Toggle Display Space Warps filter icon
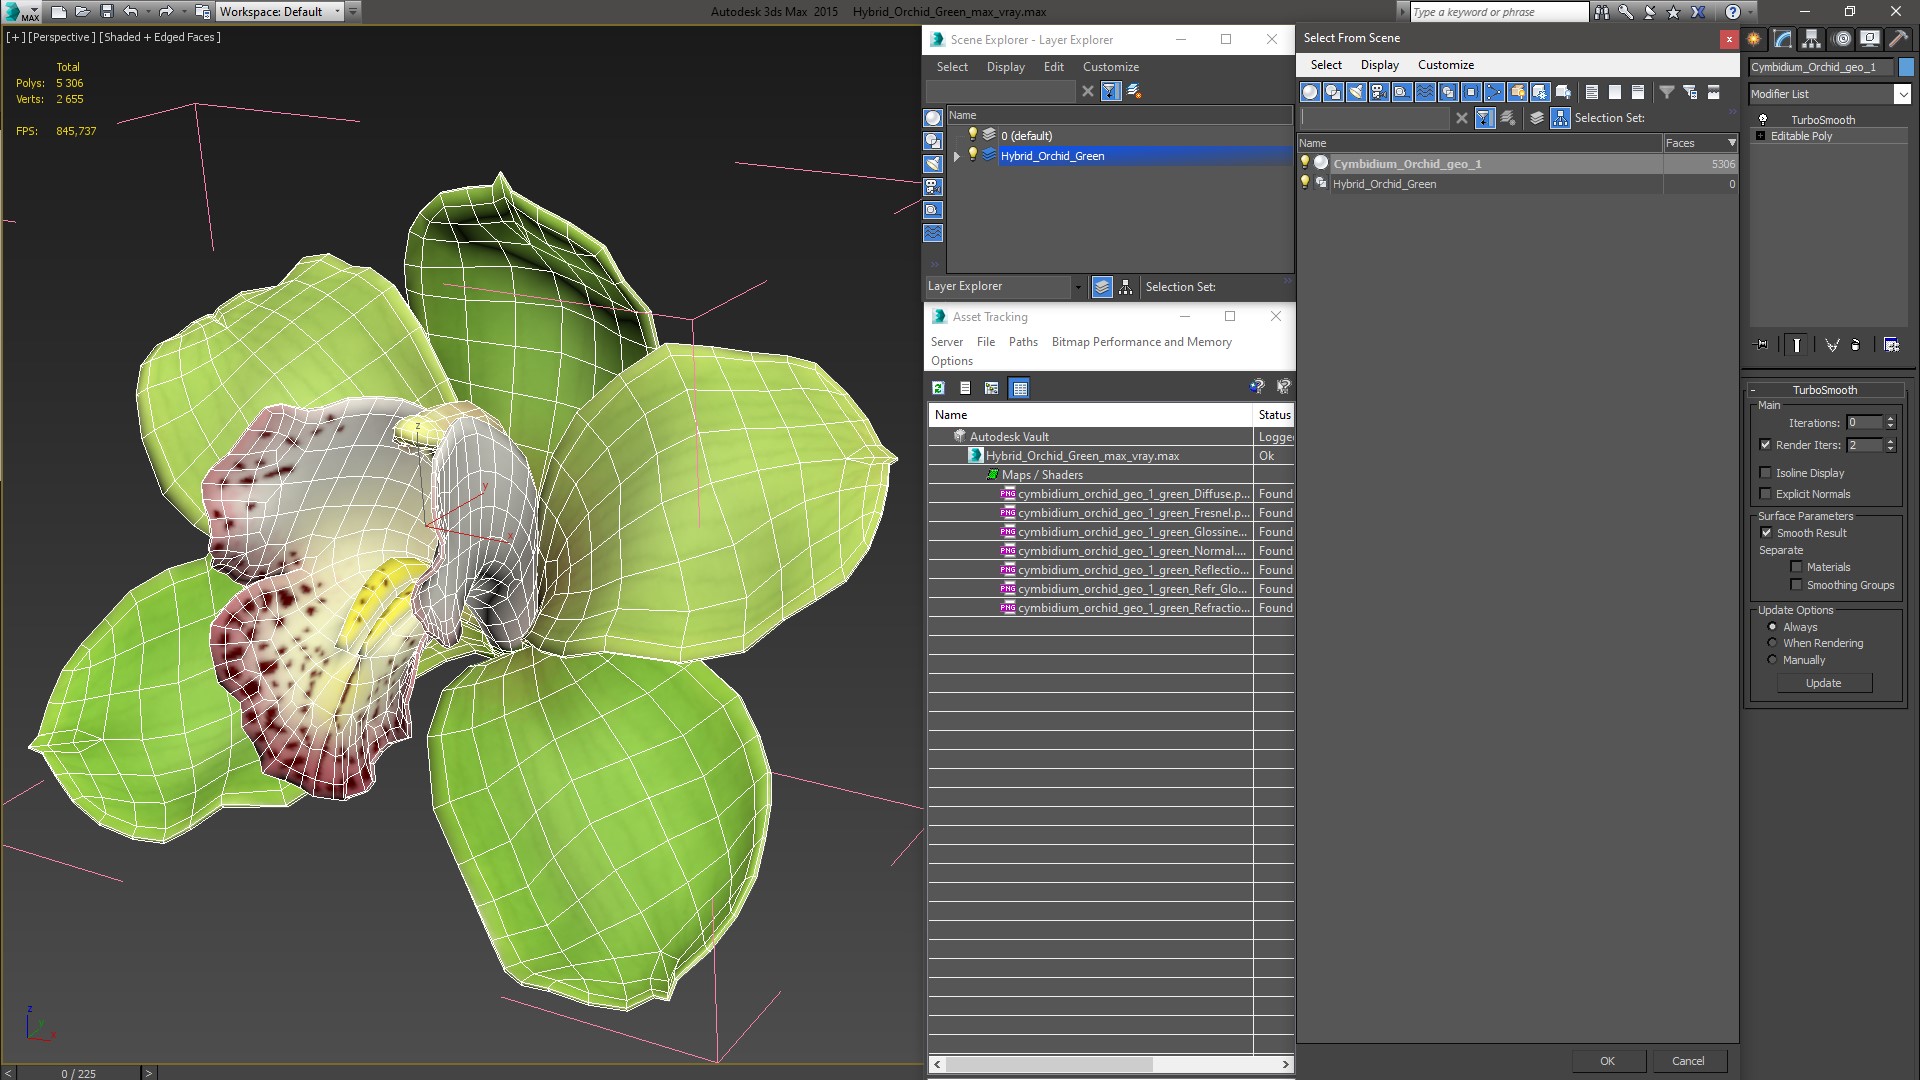1920x1080 pixels. tap(1425, 92)
